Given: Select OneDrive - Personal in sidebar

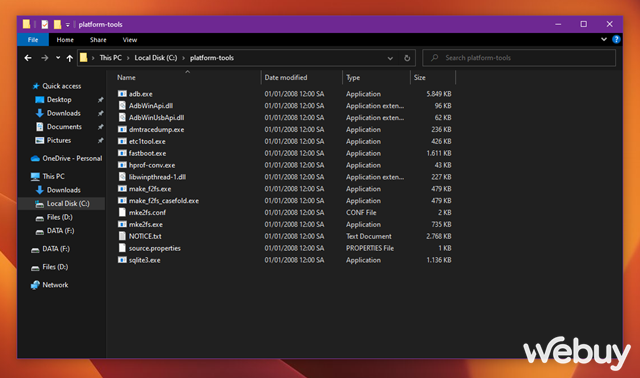Looking at the screenshot, I should 72,158.
